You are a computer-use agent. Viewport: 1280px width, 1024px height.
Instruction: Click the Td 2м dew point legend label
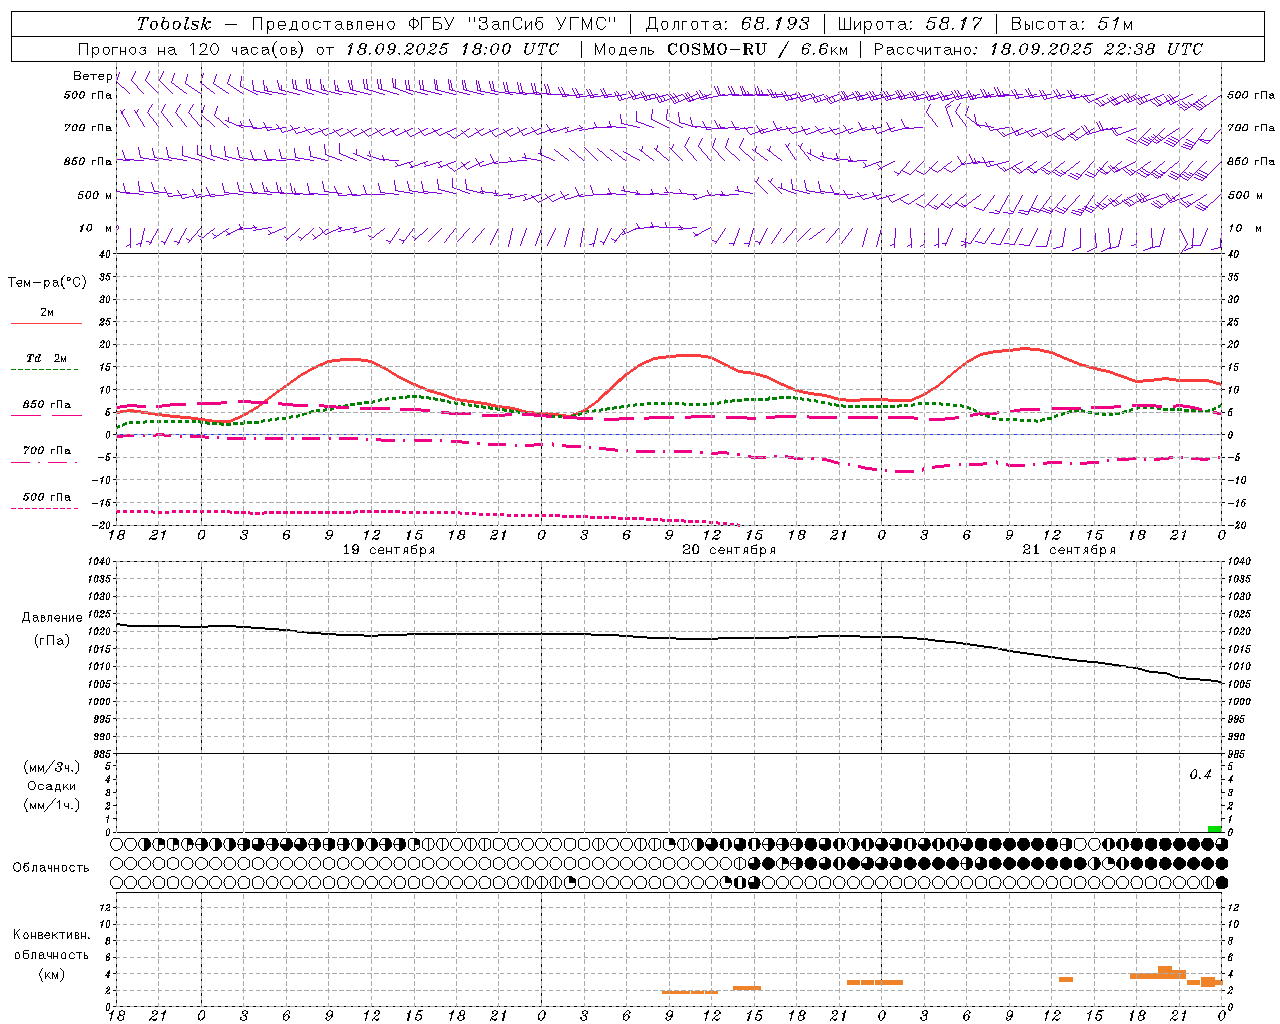click(x=47, y=357)
